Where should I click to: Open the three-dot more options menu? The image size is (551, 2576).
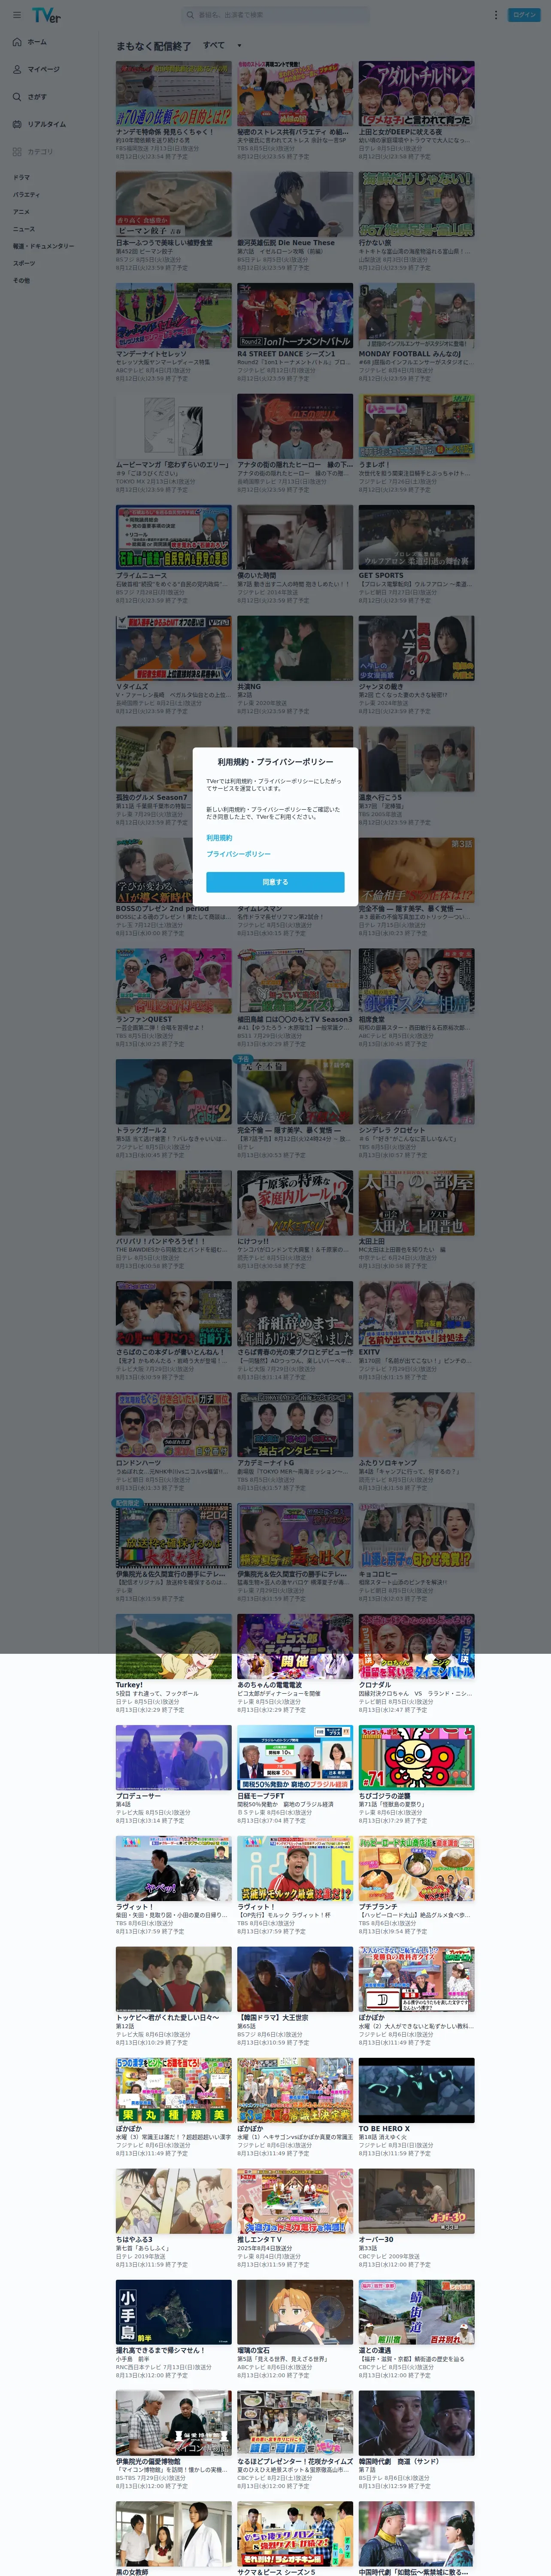(495, 15)
